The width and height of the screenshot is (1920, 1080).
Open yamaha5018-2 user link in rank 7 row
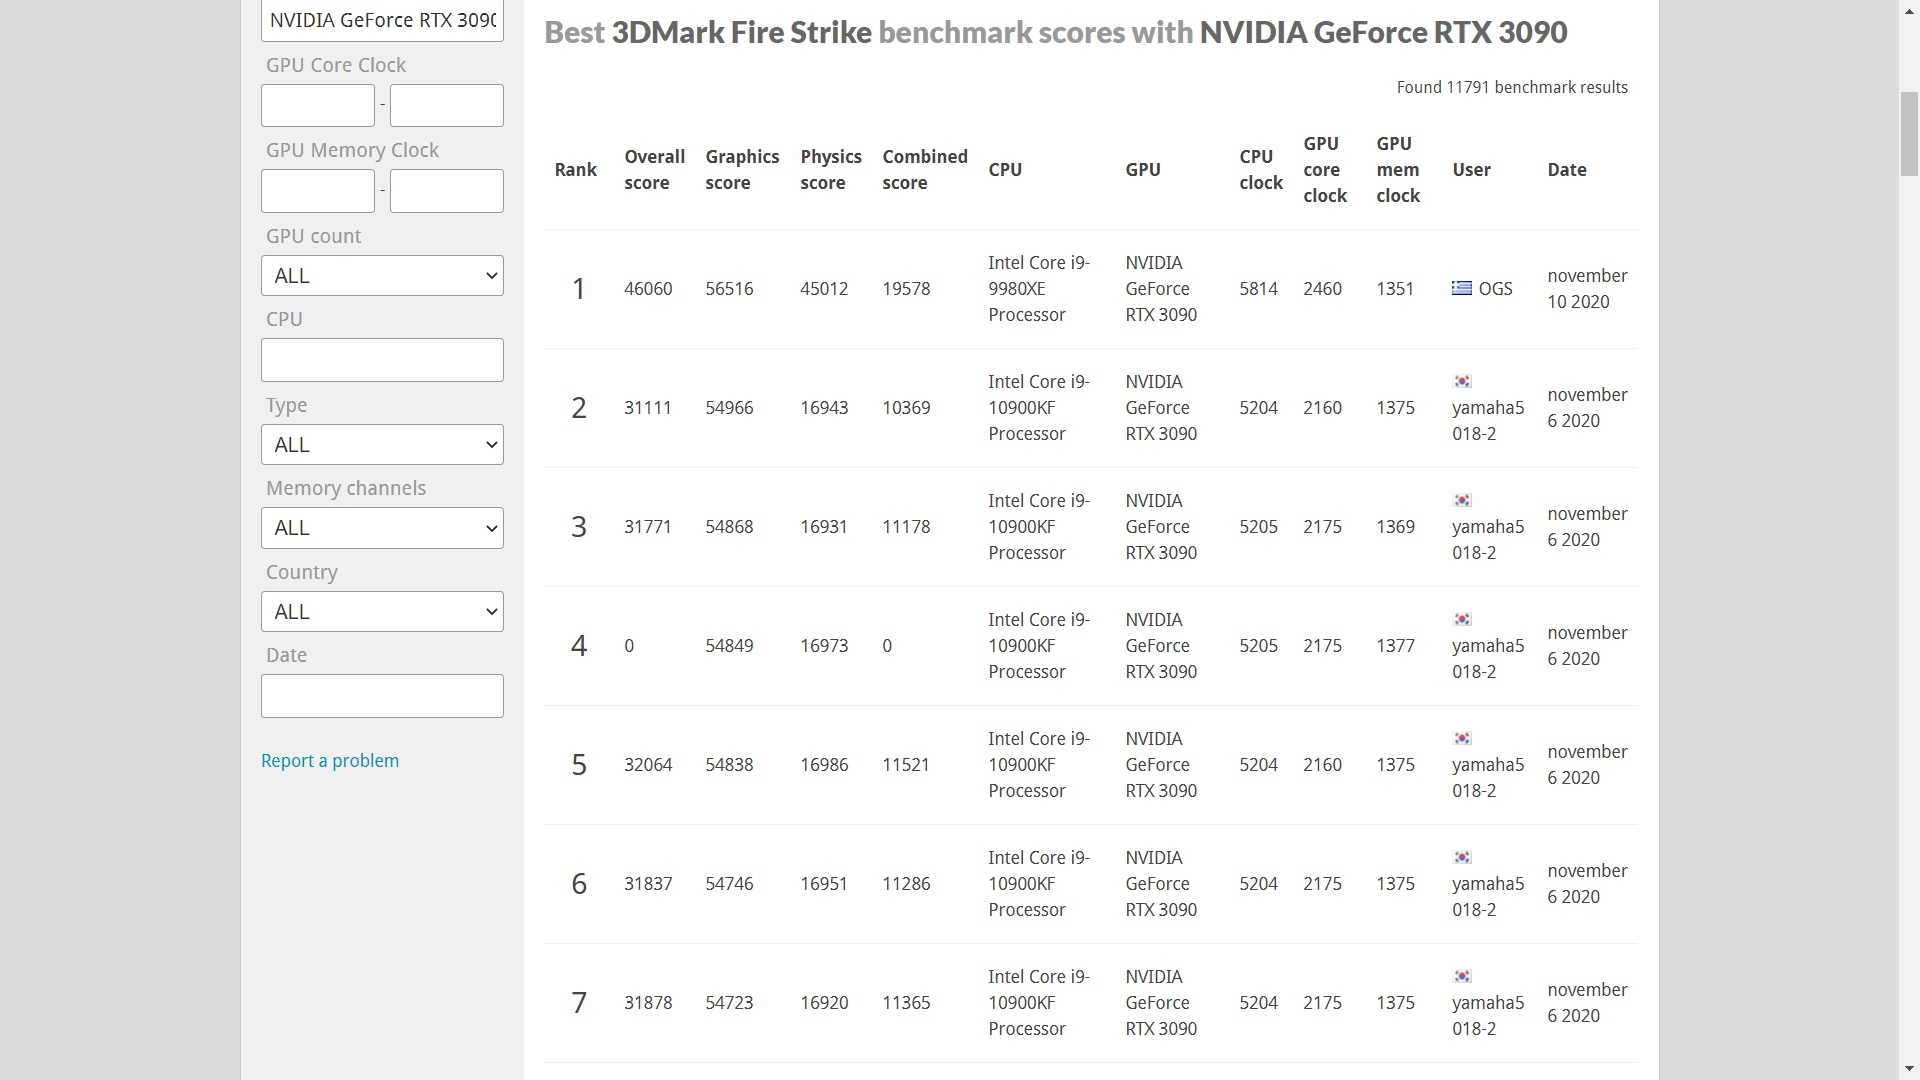click(1488, 1016)
